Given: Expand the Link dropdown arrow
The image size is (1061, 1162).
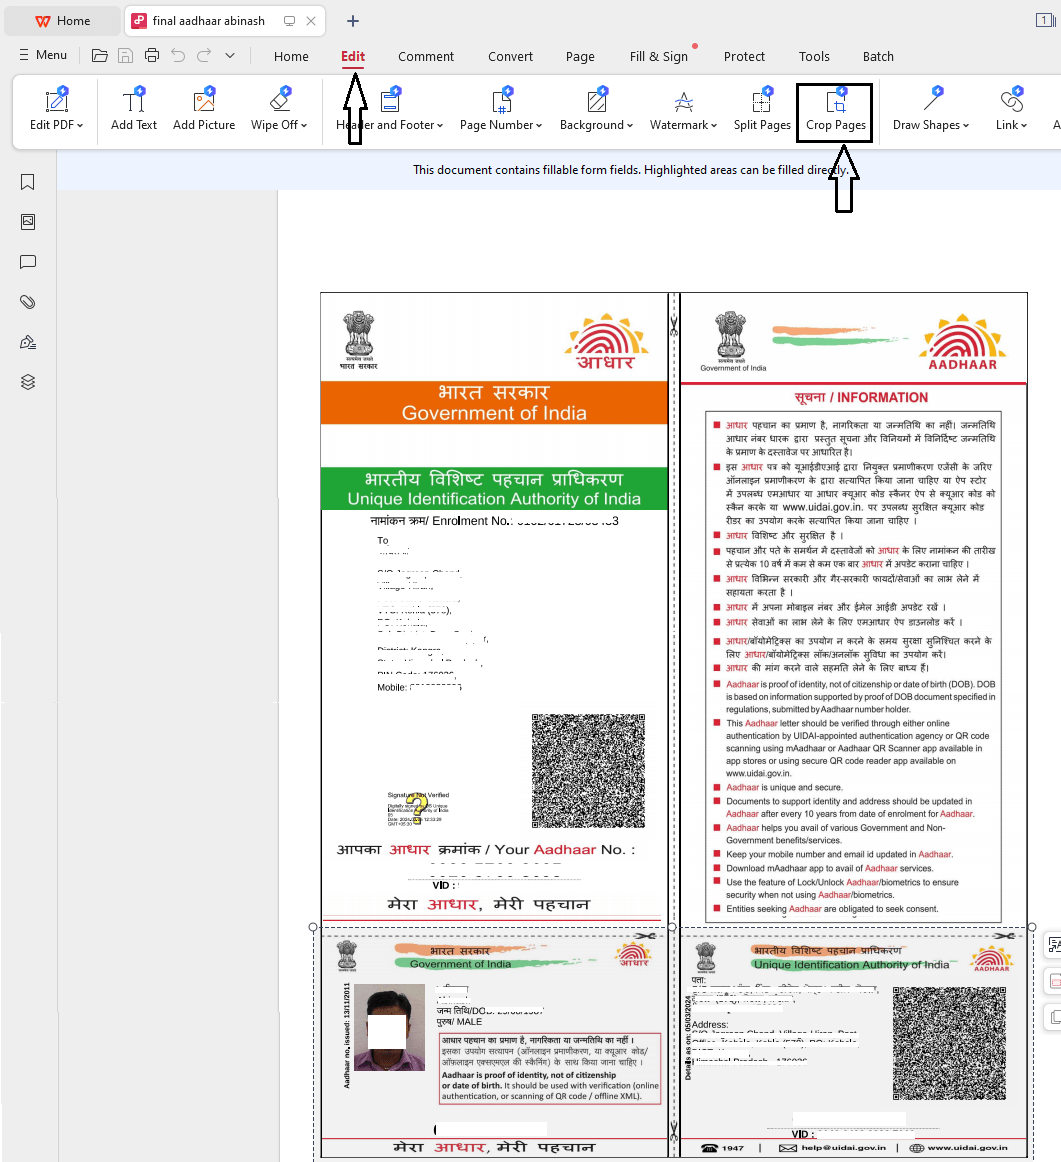Looking at the screenshot, I should click(1024, 126).
